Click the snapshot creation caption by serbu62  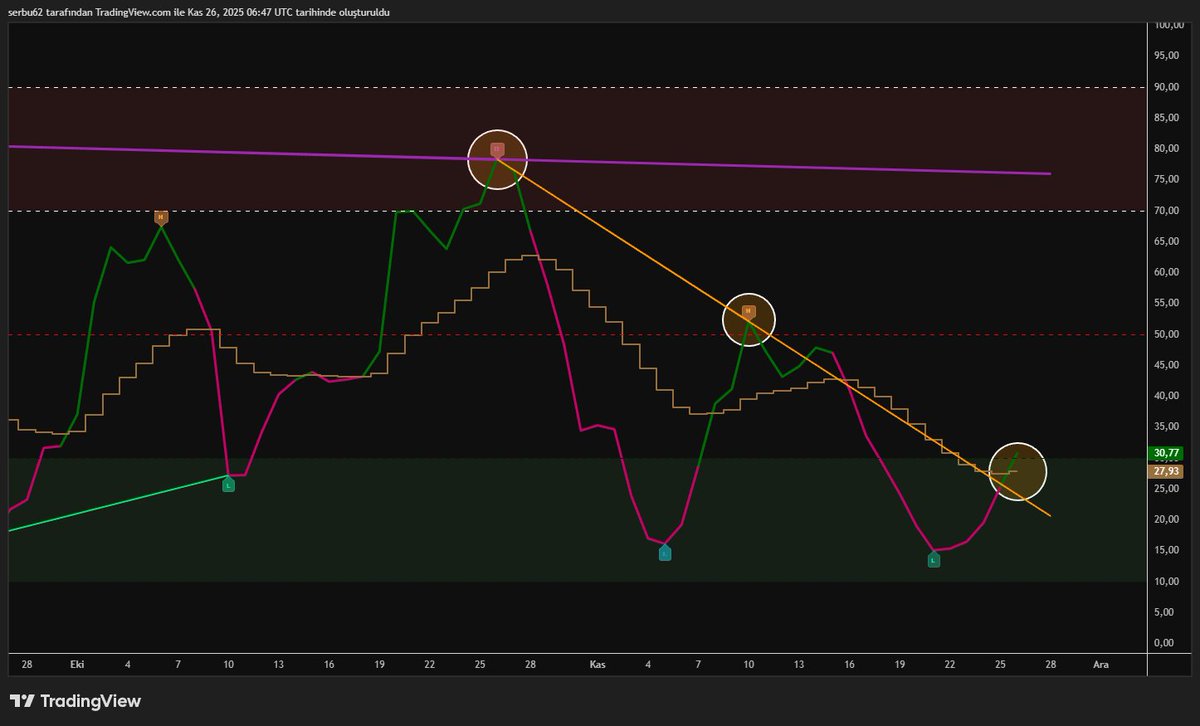(199, 12)
